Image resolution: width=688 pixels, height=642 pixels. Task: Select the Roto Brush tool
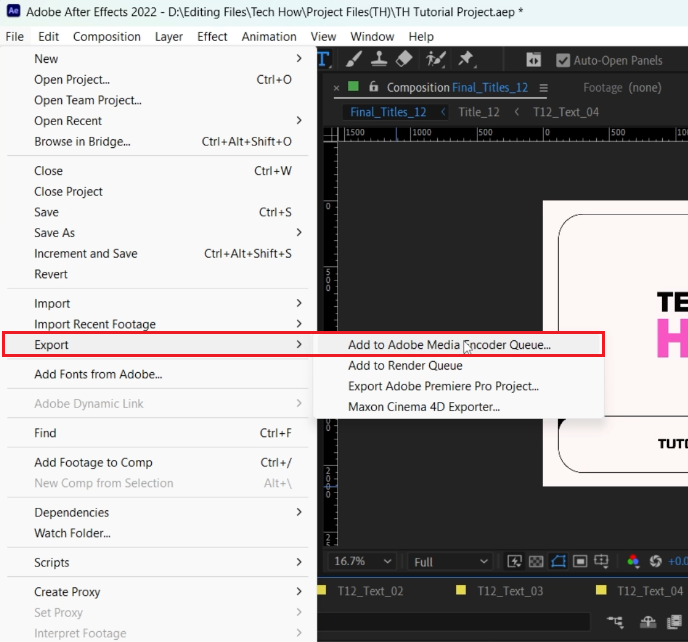pyautogui.click(x=435, y=60)
